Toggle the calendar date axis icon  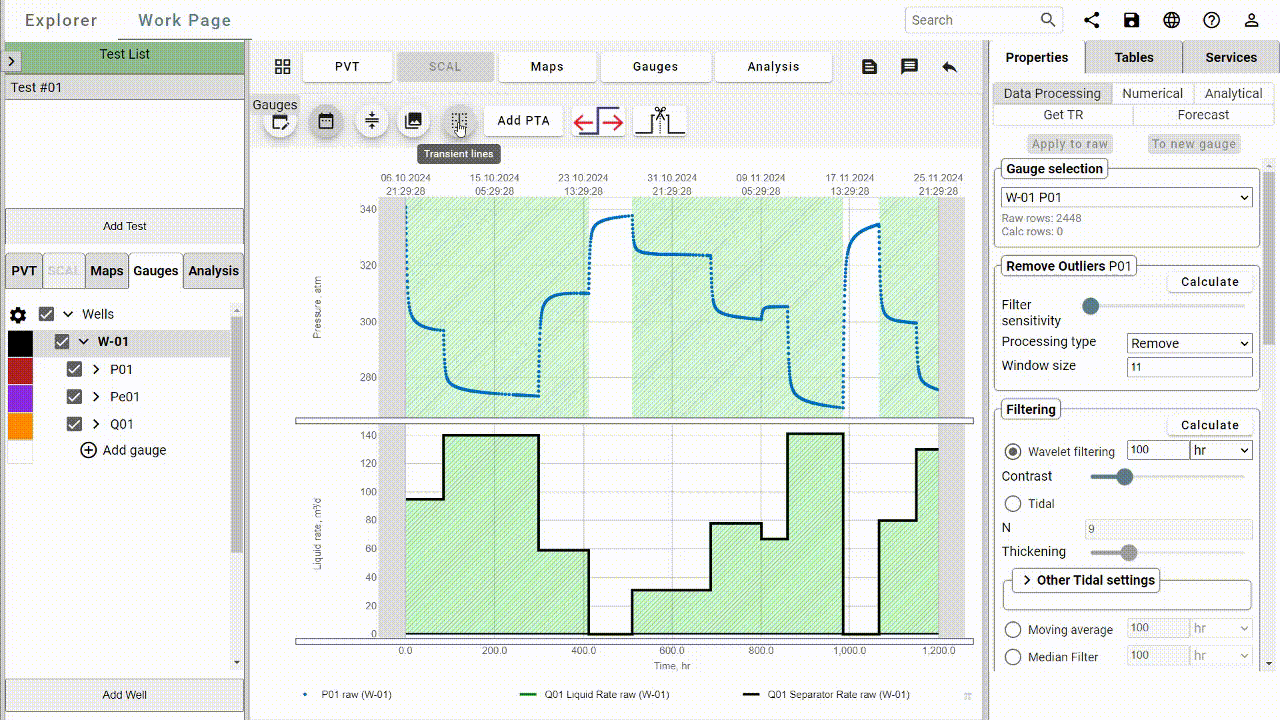point(326,121)
